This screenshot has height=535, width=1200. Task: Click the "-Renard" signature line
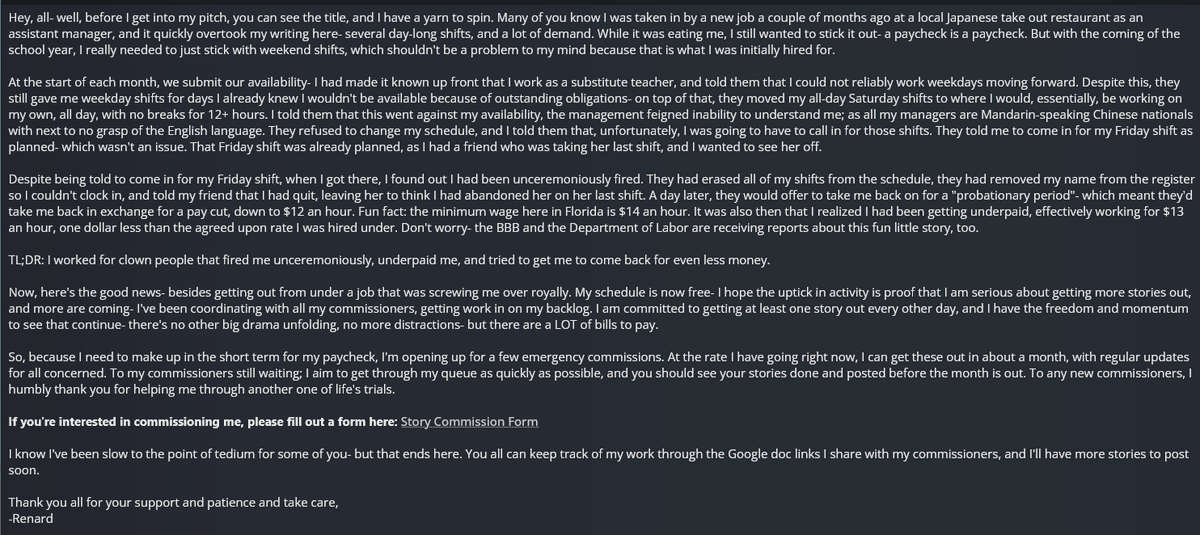[30, 518]
